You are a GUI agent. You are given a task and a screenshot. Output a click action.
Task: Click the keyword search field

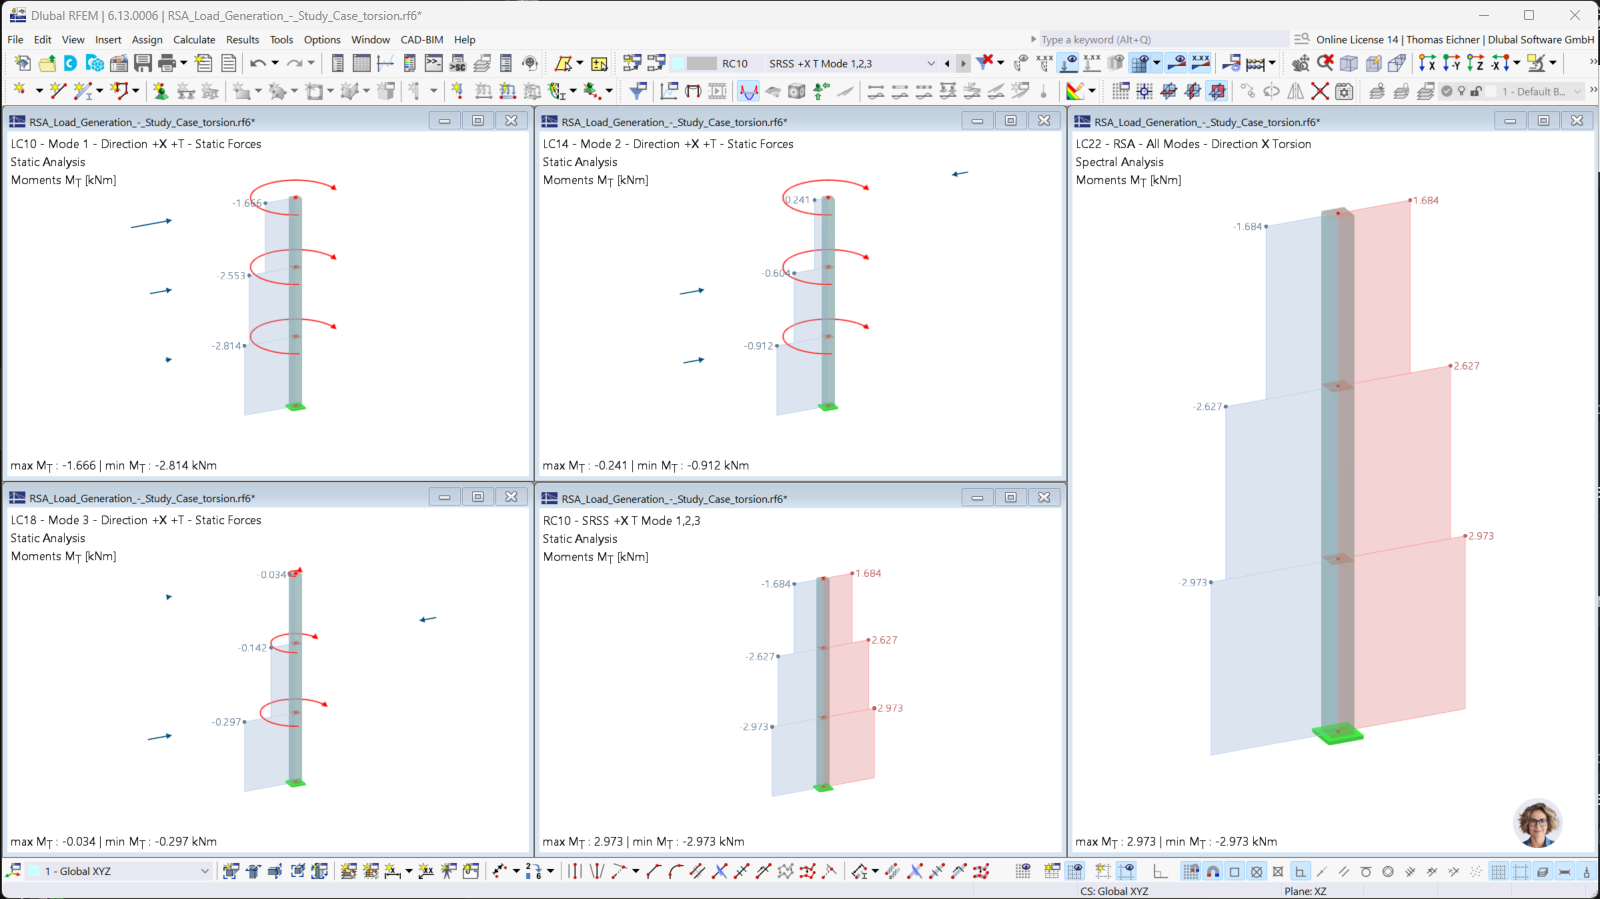pyautogui.click(x=1163, y=40)
